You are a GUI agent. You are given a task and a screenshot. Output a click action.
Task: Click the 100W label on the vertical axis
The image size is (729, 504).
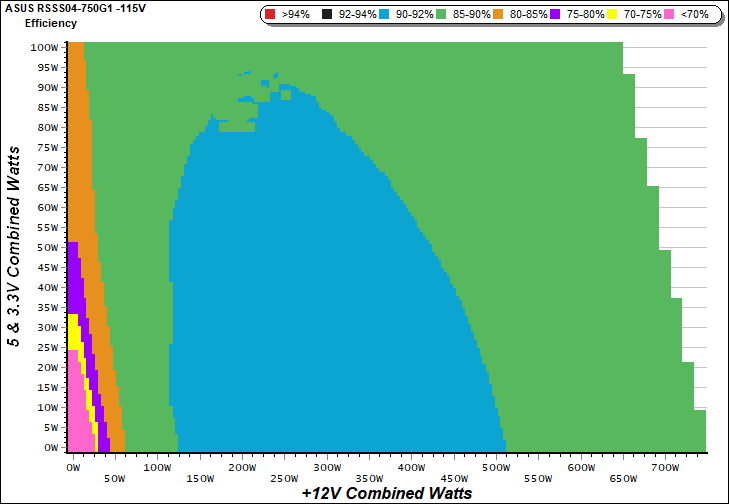[43, 47]
